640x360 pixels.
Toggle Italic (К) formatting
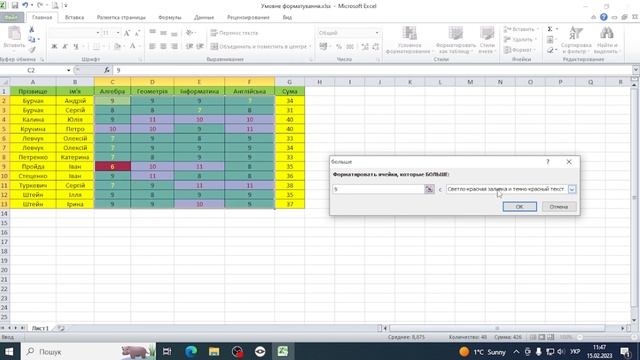(x=65, y=47)
